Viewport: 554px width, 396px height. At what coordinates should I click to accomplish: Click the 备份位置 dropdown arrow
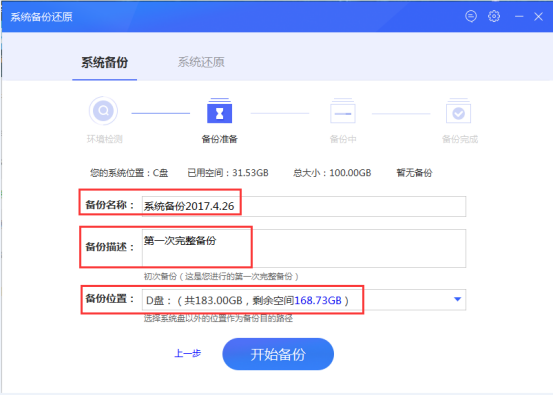[x=457, y=299]
